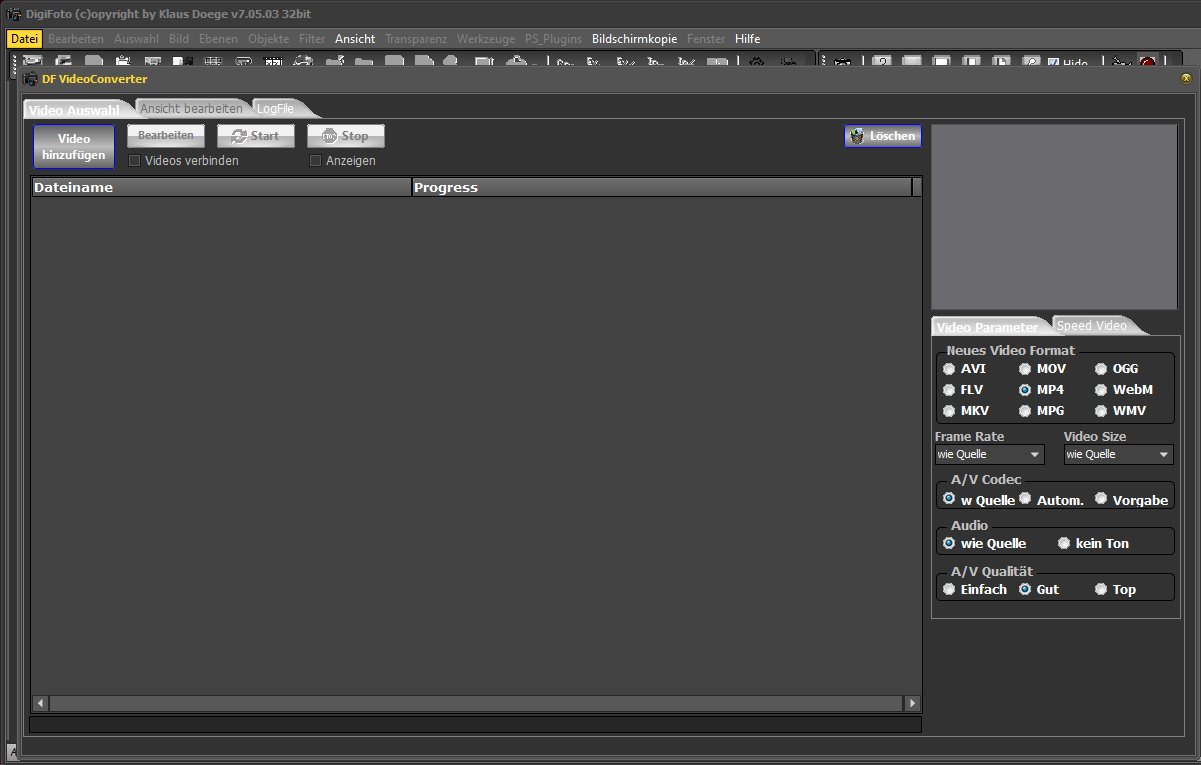Click the DigiFoto app icon in title bar

tap(13, 13)
